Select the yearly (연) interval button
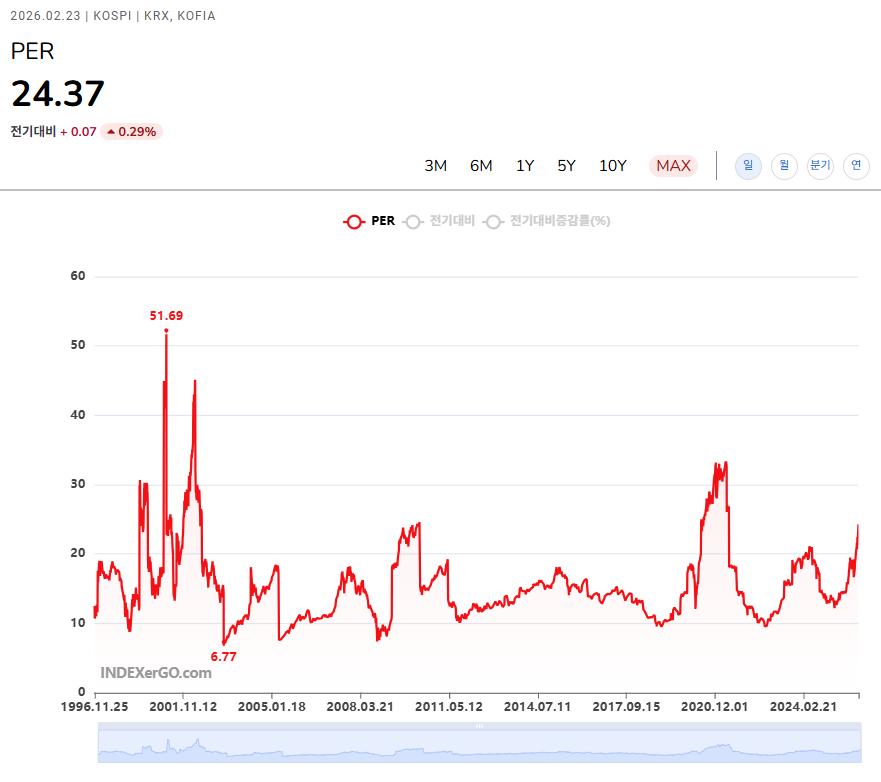Image resolution: width=881 pixels, height=782 pixels. (856, 166)
